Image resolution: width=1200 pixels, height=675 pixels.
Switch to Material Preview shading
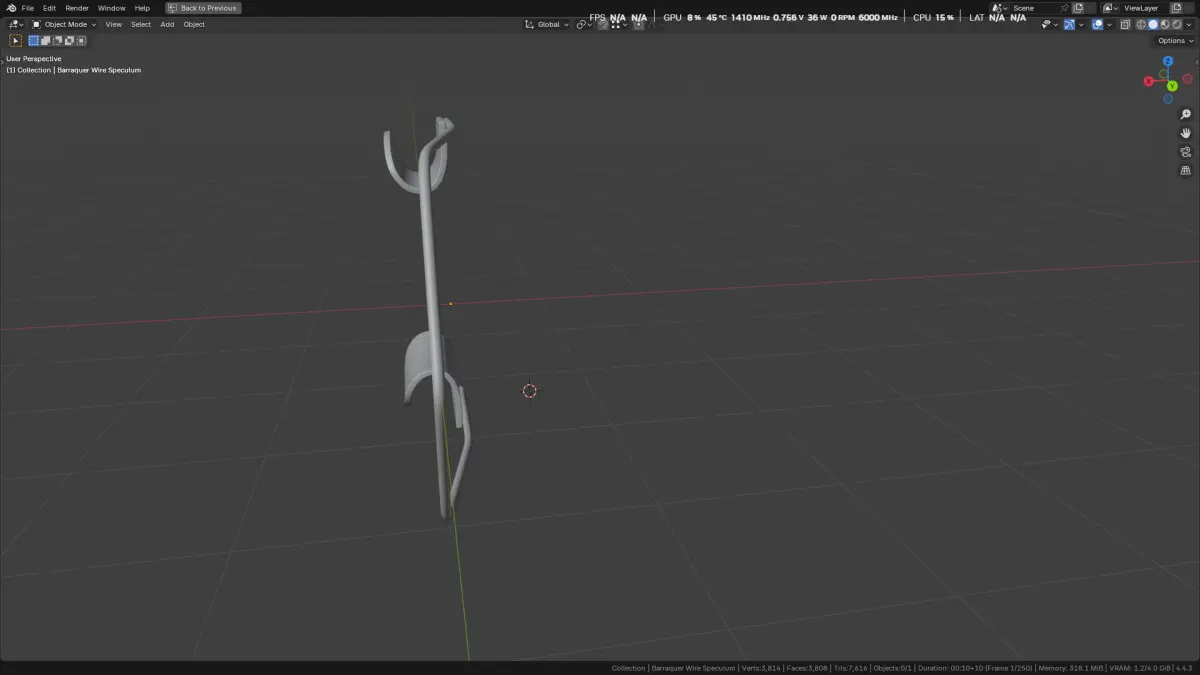click(1165, 24)
